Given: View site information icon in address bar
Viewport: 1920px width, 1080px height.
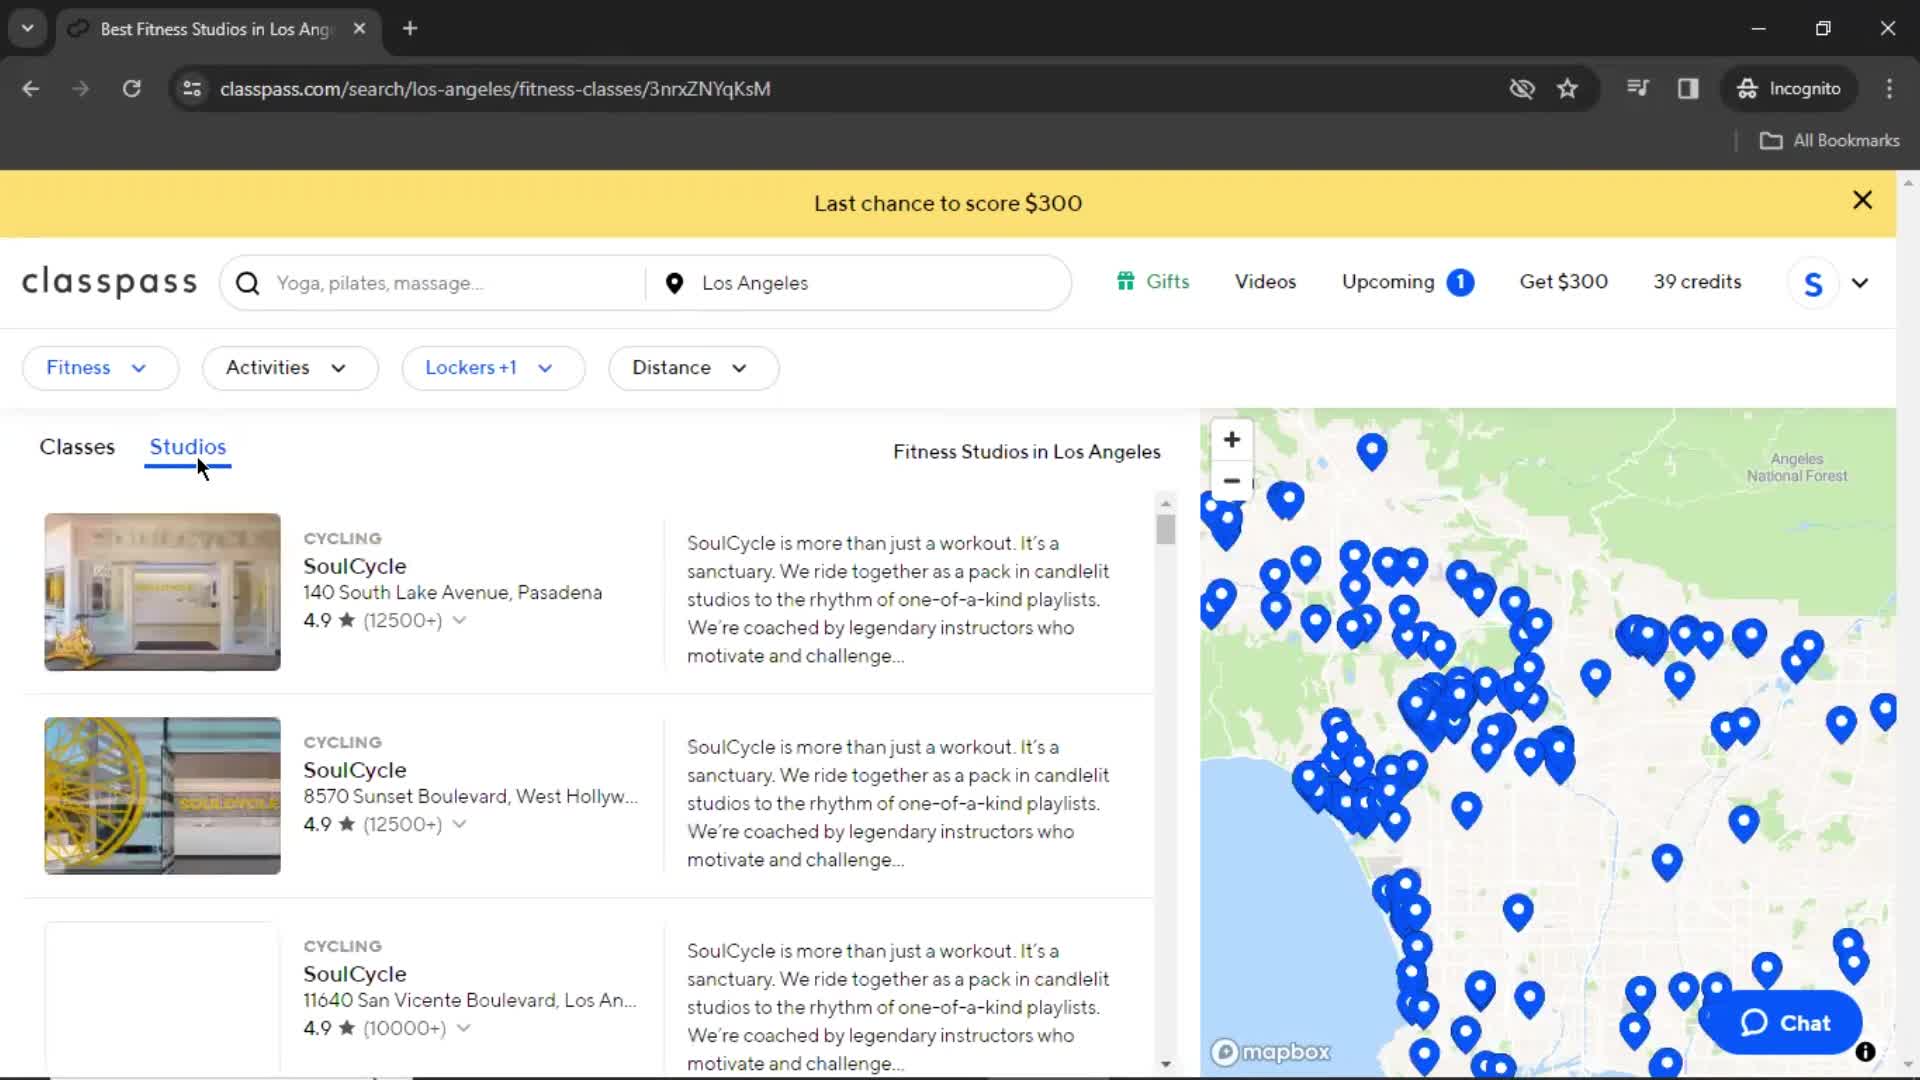Looking at the screenshot, I should (192, 89).
